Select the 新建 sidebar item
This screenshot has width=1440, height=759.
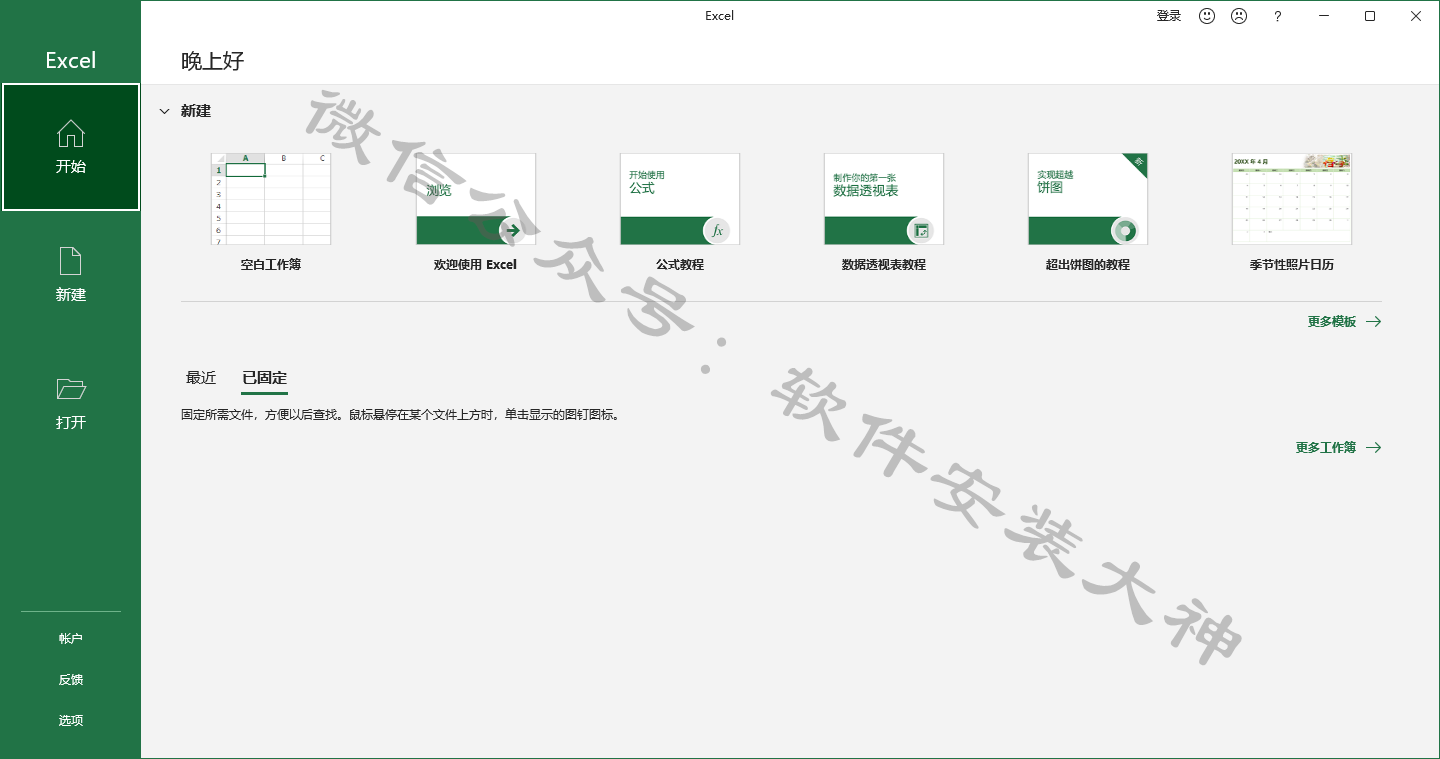pyautogui.click(x=71, y=275)
